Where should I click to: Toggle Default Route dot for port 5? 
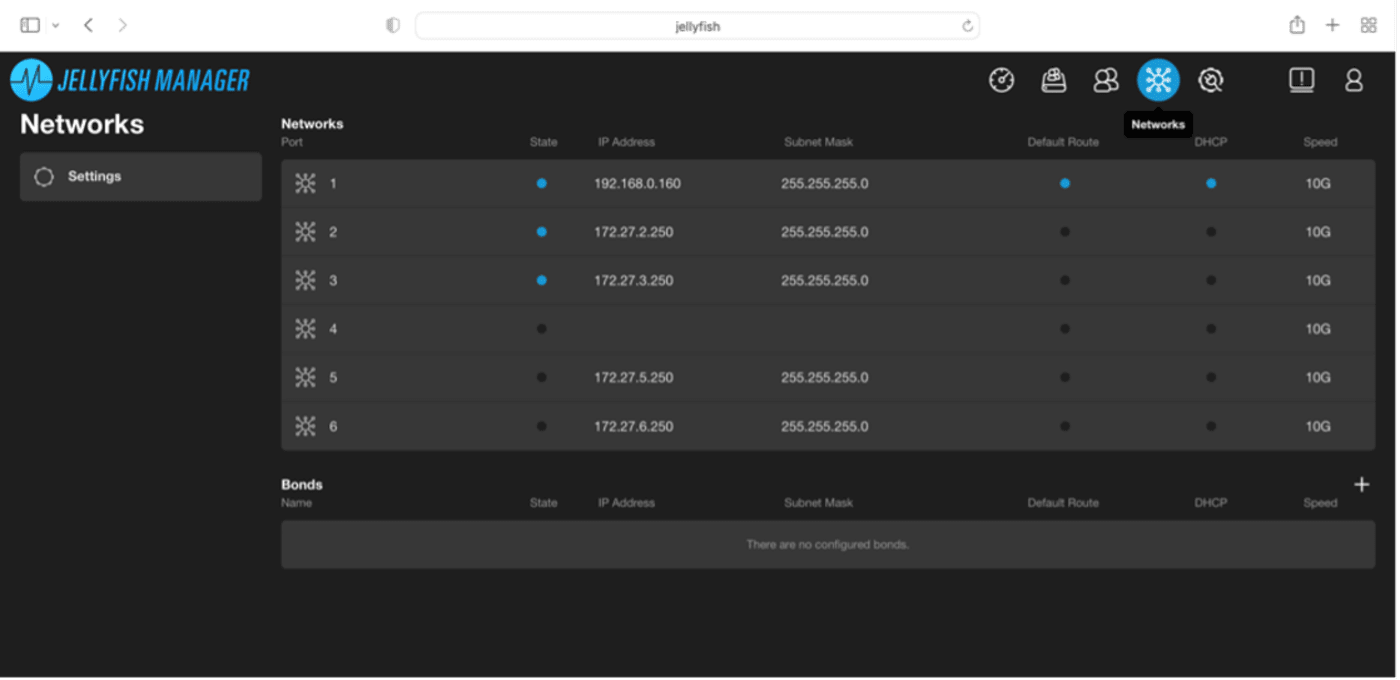coord(1065,378)
